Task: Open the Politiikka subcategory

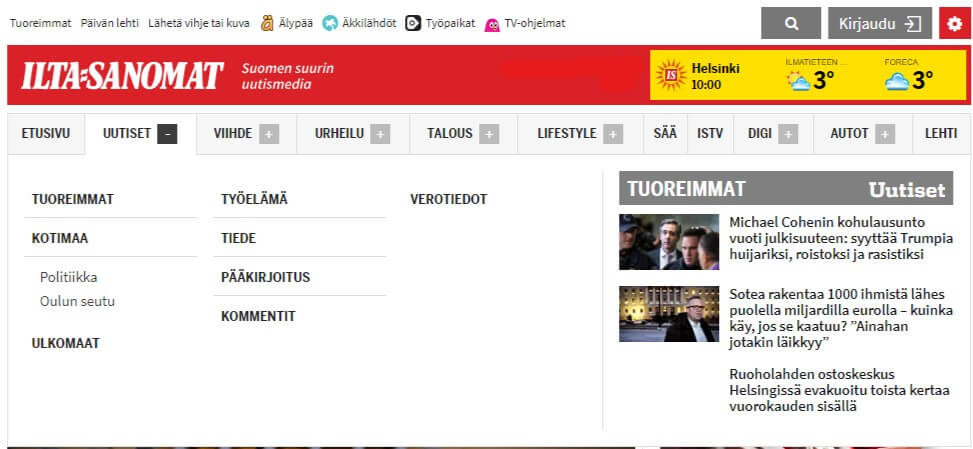Action: (x=68, y=277)
